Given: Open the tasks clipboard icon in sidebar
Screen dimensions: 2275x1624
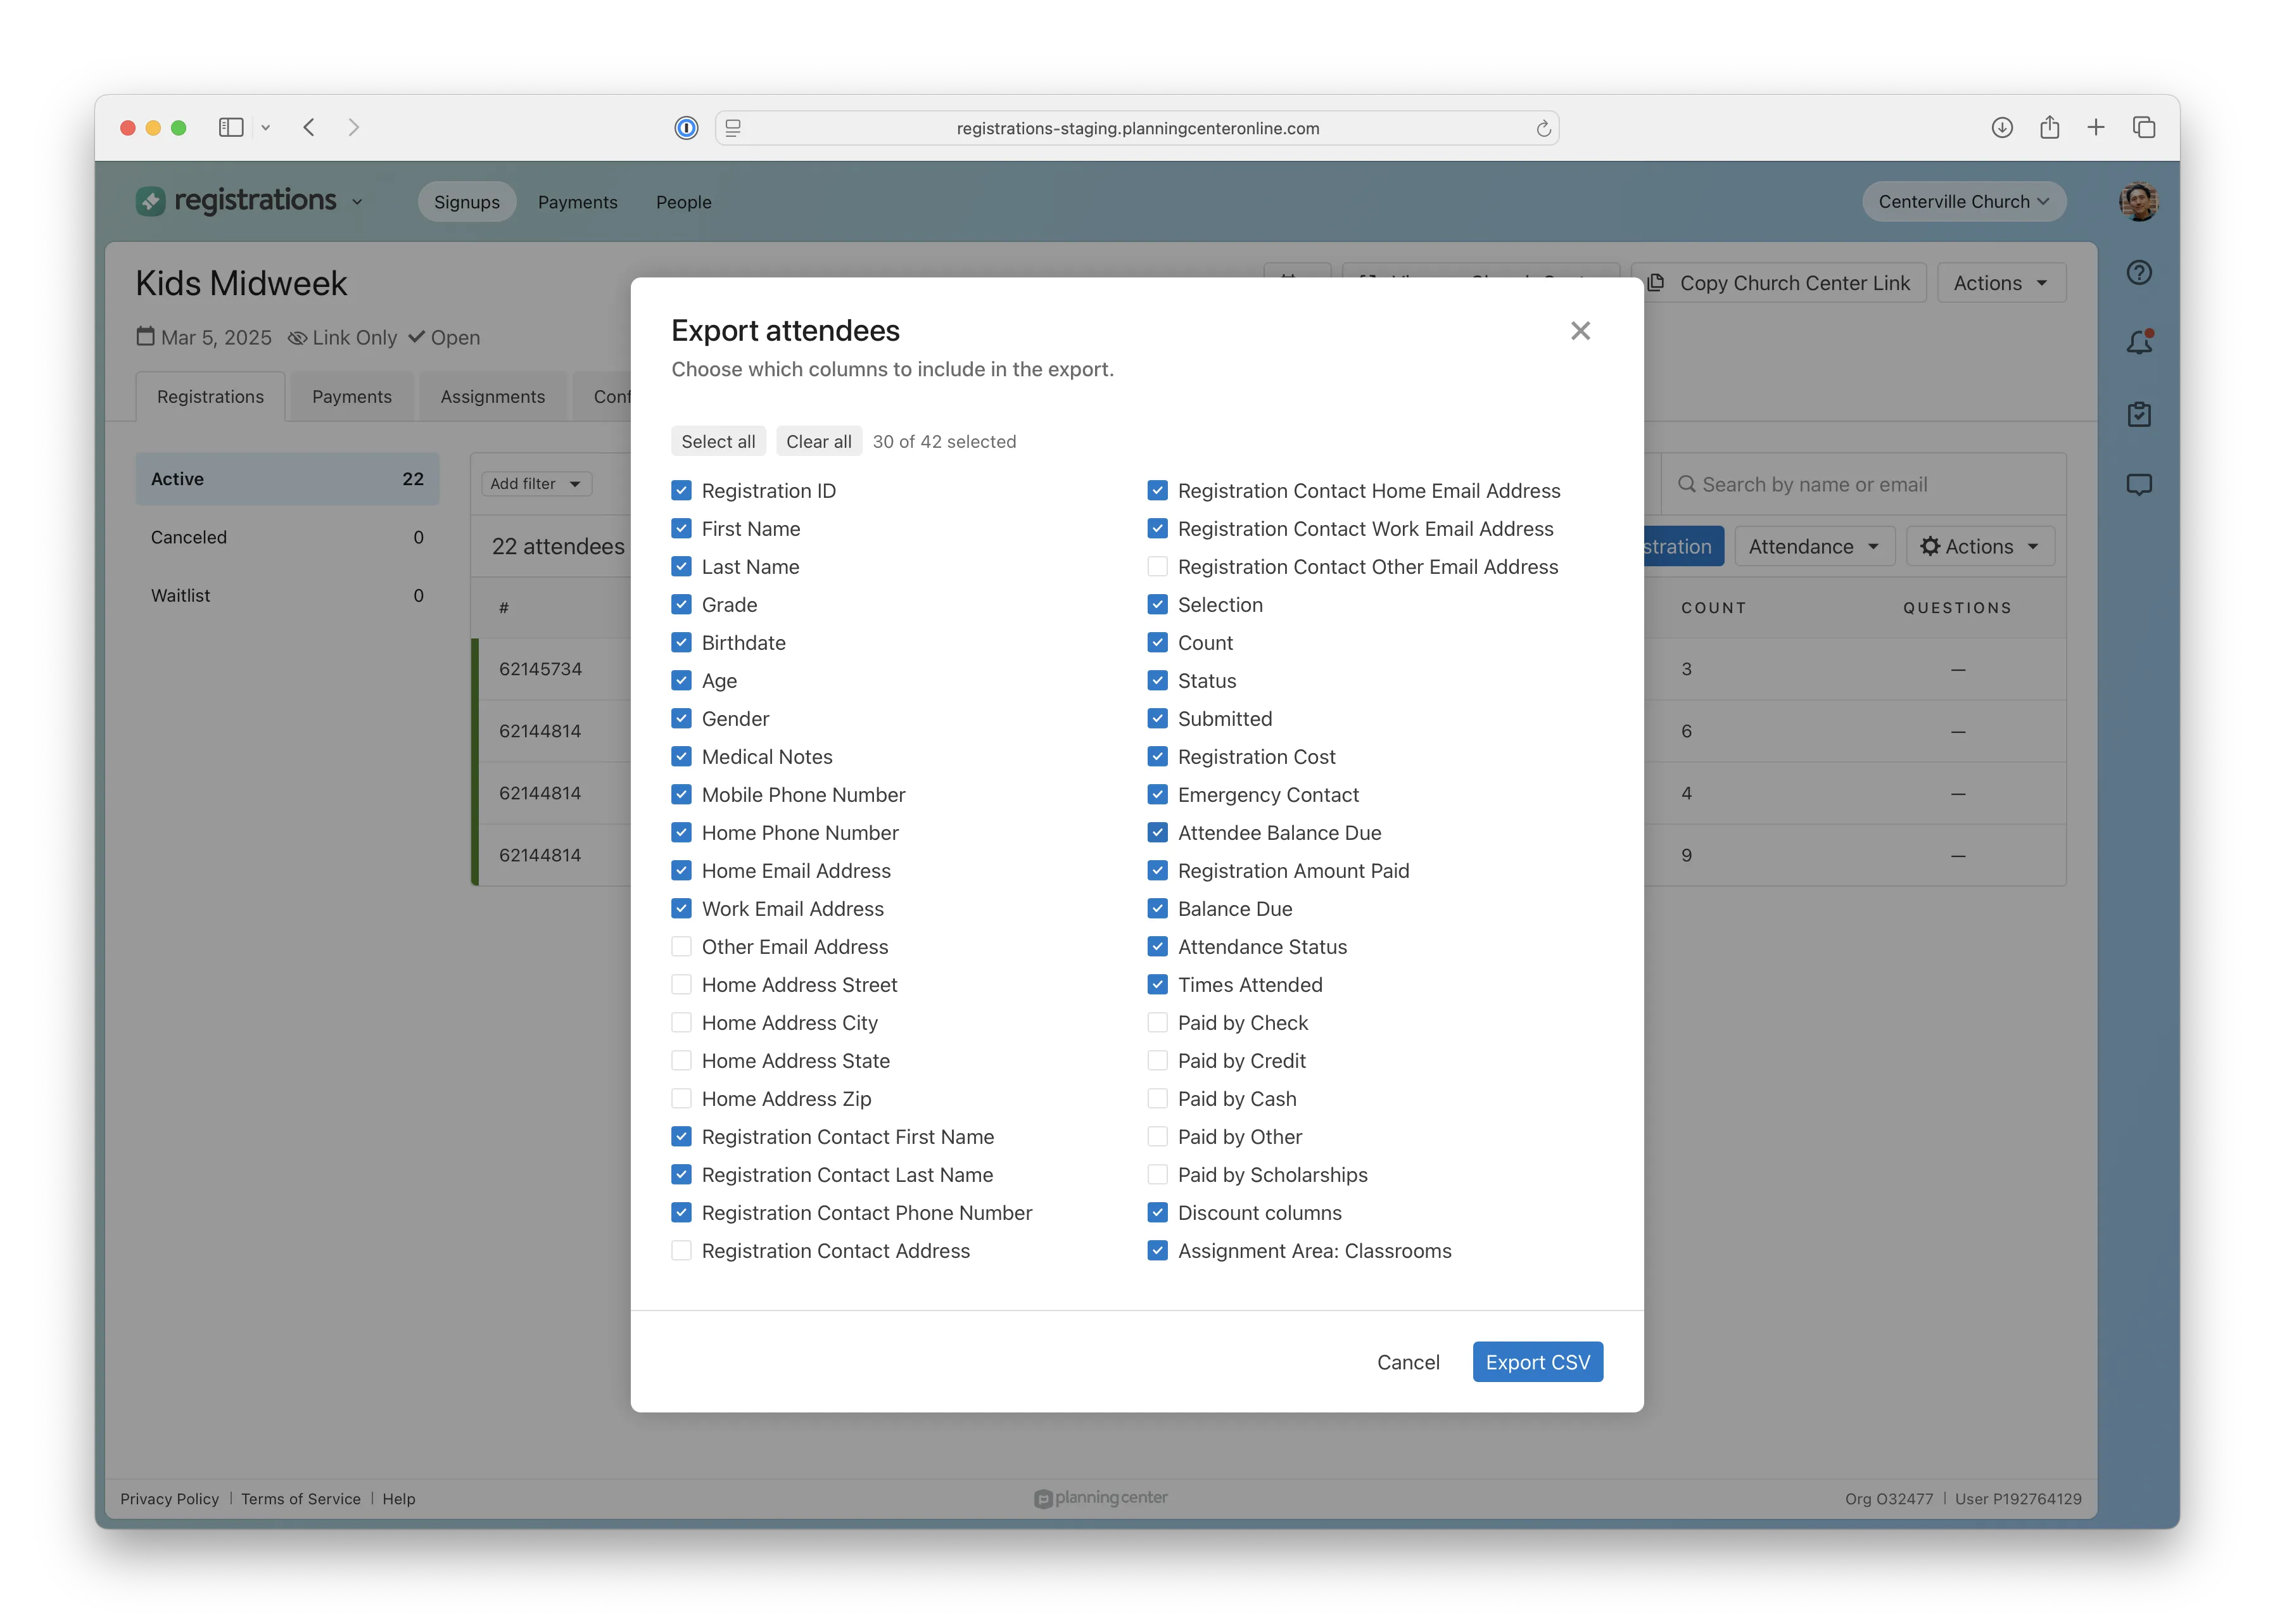Looking at the screenshot, I should click(x=2138, y=414).
